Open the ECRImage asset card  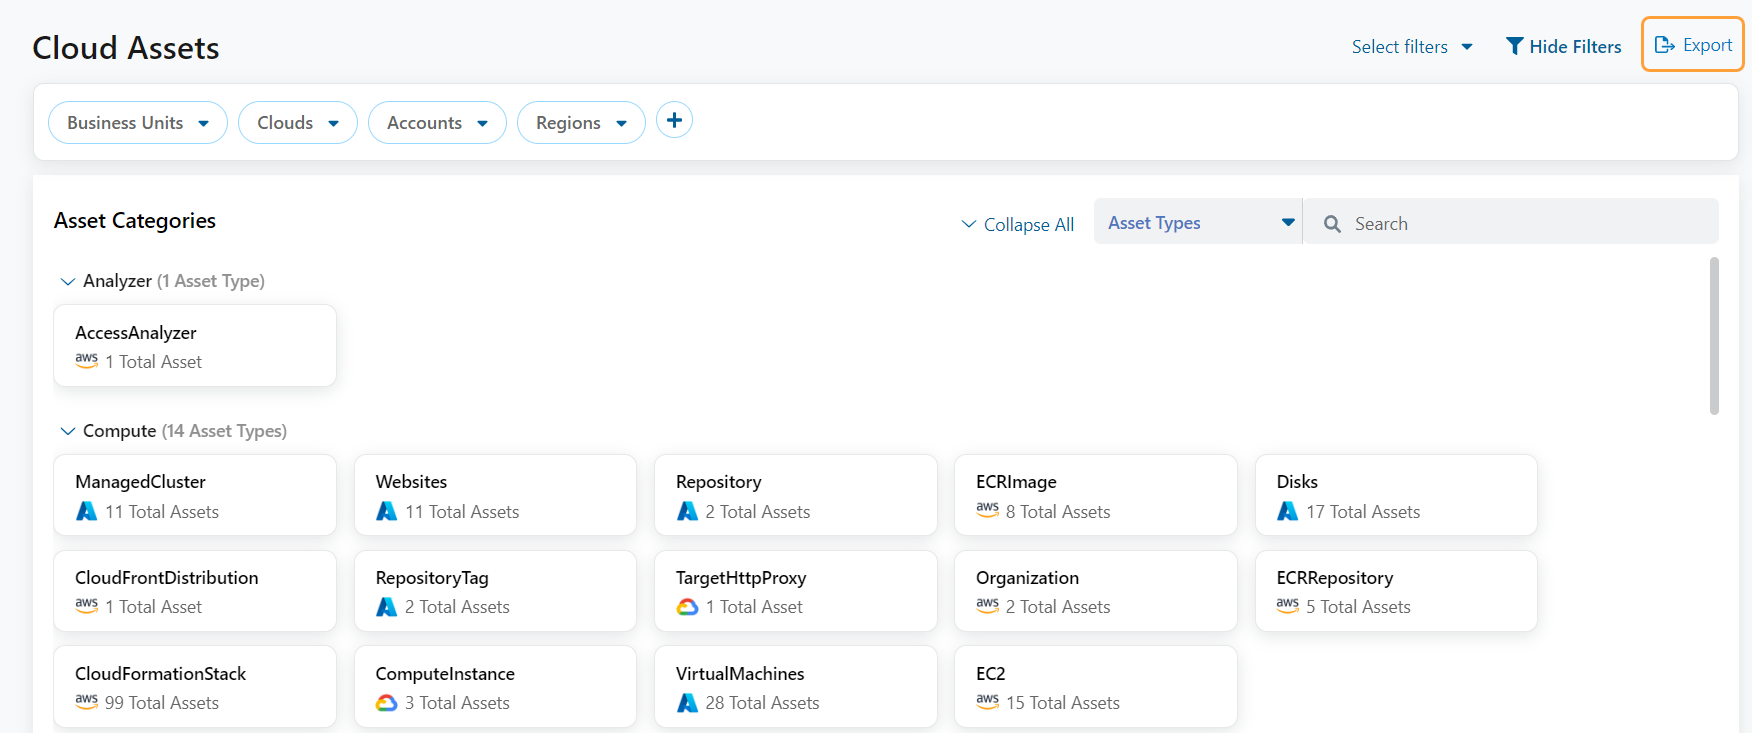1096,495
